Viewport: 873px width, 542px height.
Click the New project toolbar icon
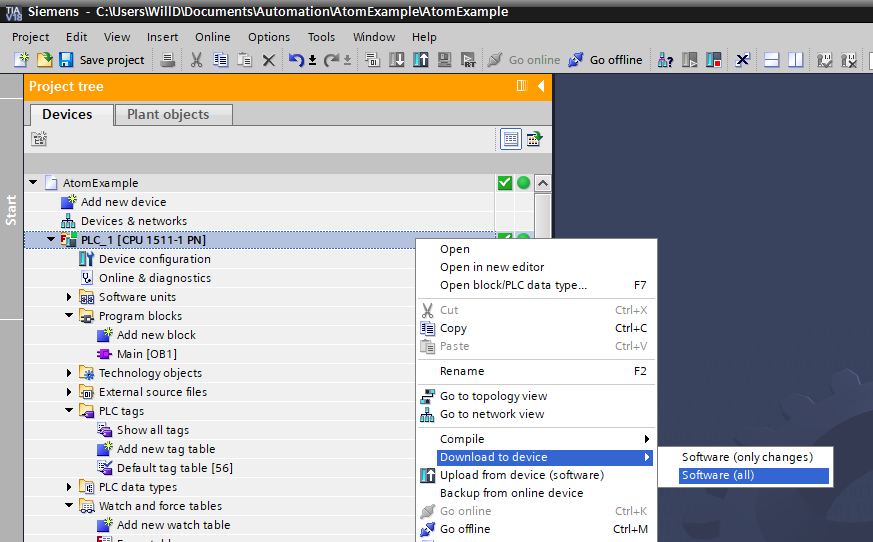(22, 60)
